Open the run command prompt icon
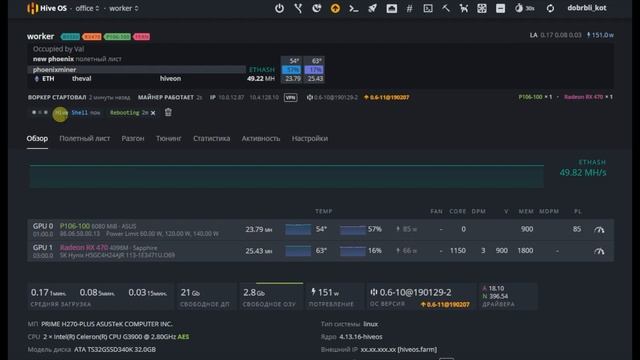The height and width of the screenshot is (360, 640). coord(353,8)
